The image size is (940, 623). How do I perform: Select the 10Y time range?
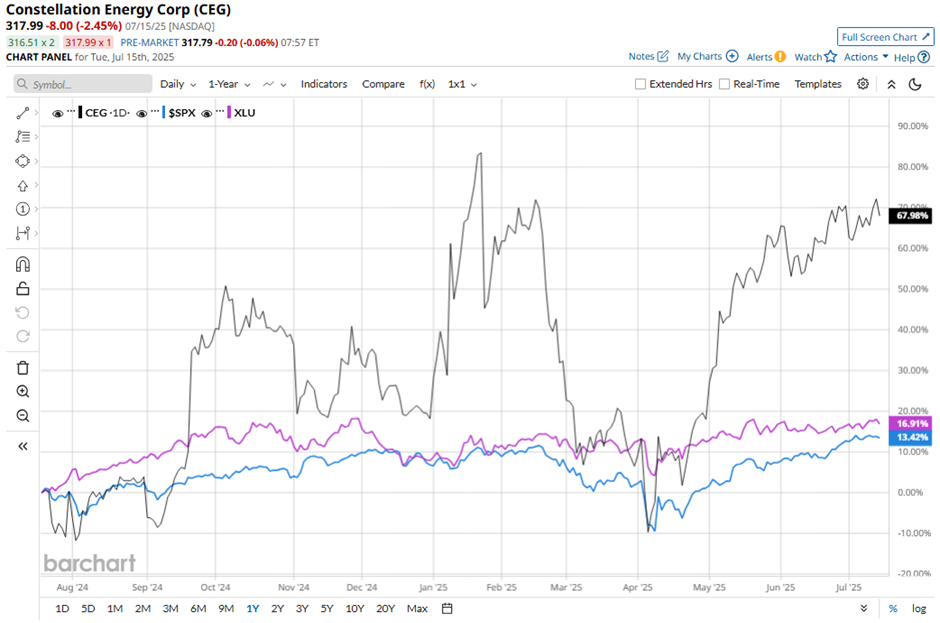pos(354,609)
